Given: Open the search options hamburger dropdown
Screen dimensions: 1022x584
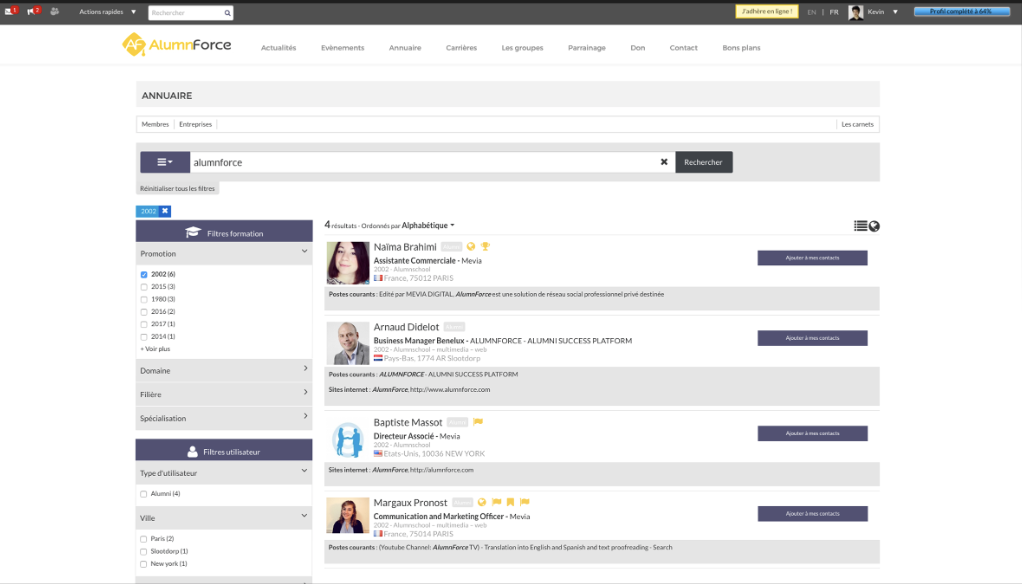Looking at the screenshot, I should (x=165, y=162).
